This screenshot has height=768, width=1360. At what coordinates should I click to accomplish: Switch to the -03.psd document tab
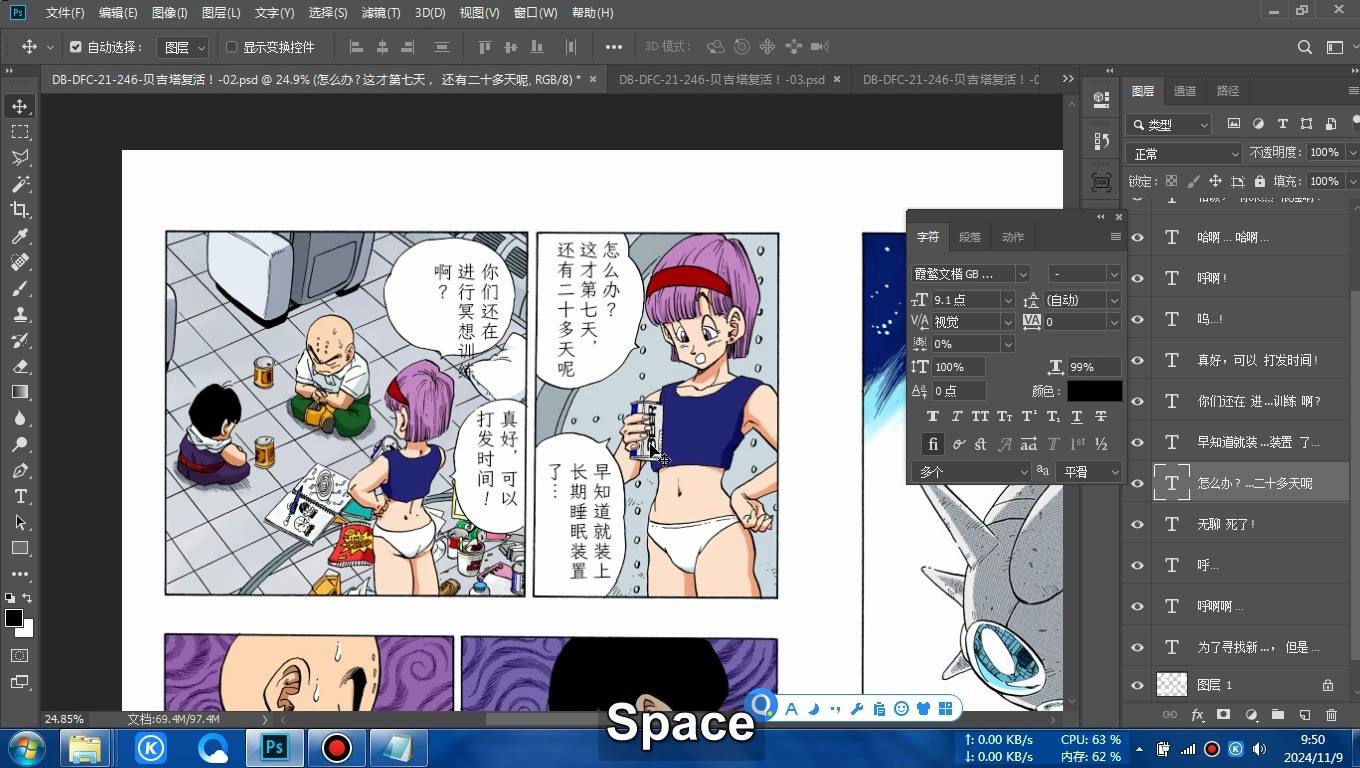722,80
